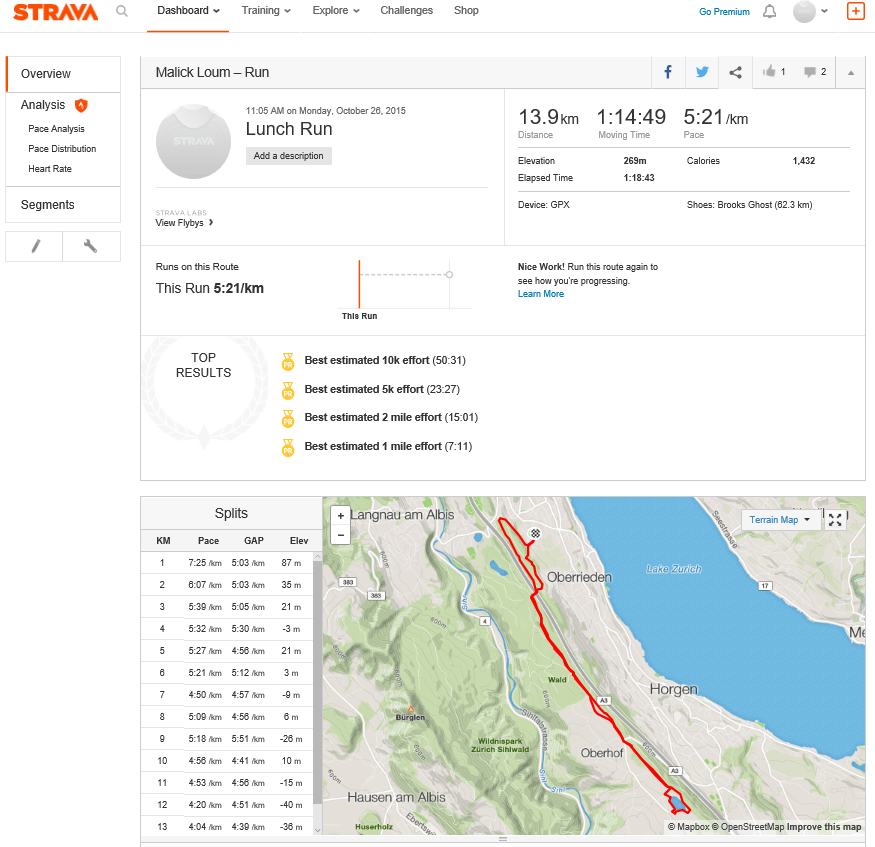Open the notifications bell
875x847 pixels.
click(x=769, y=12)
